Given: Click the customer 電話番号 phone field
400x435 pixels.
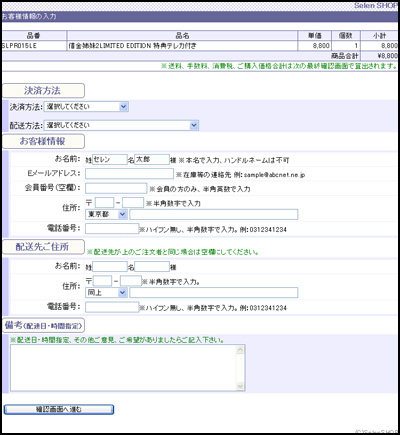Looking at the screenshot, I should click(112, 229).
